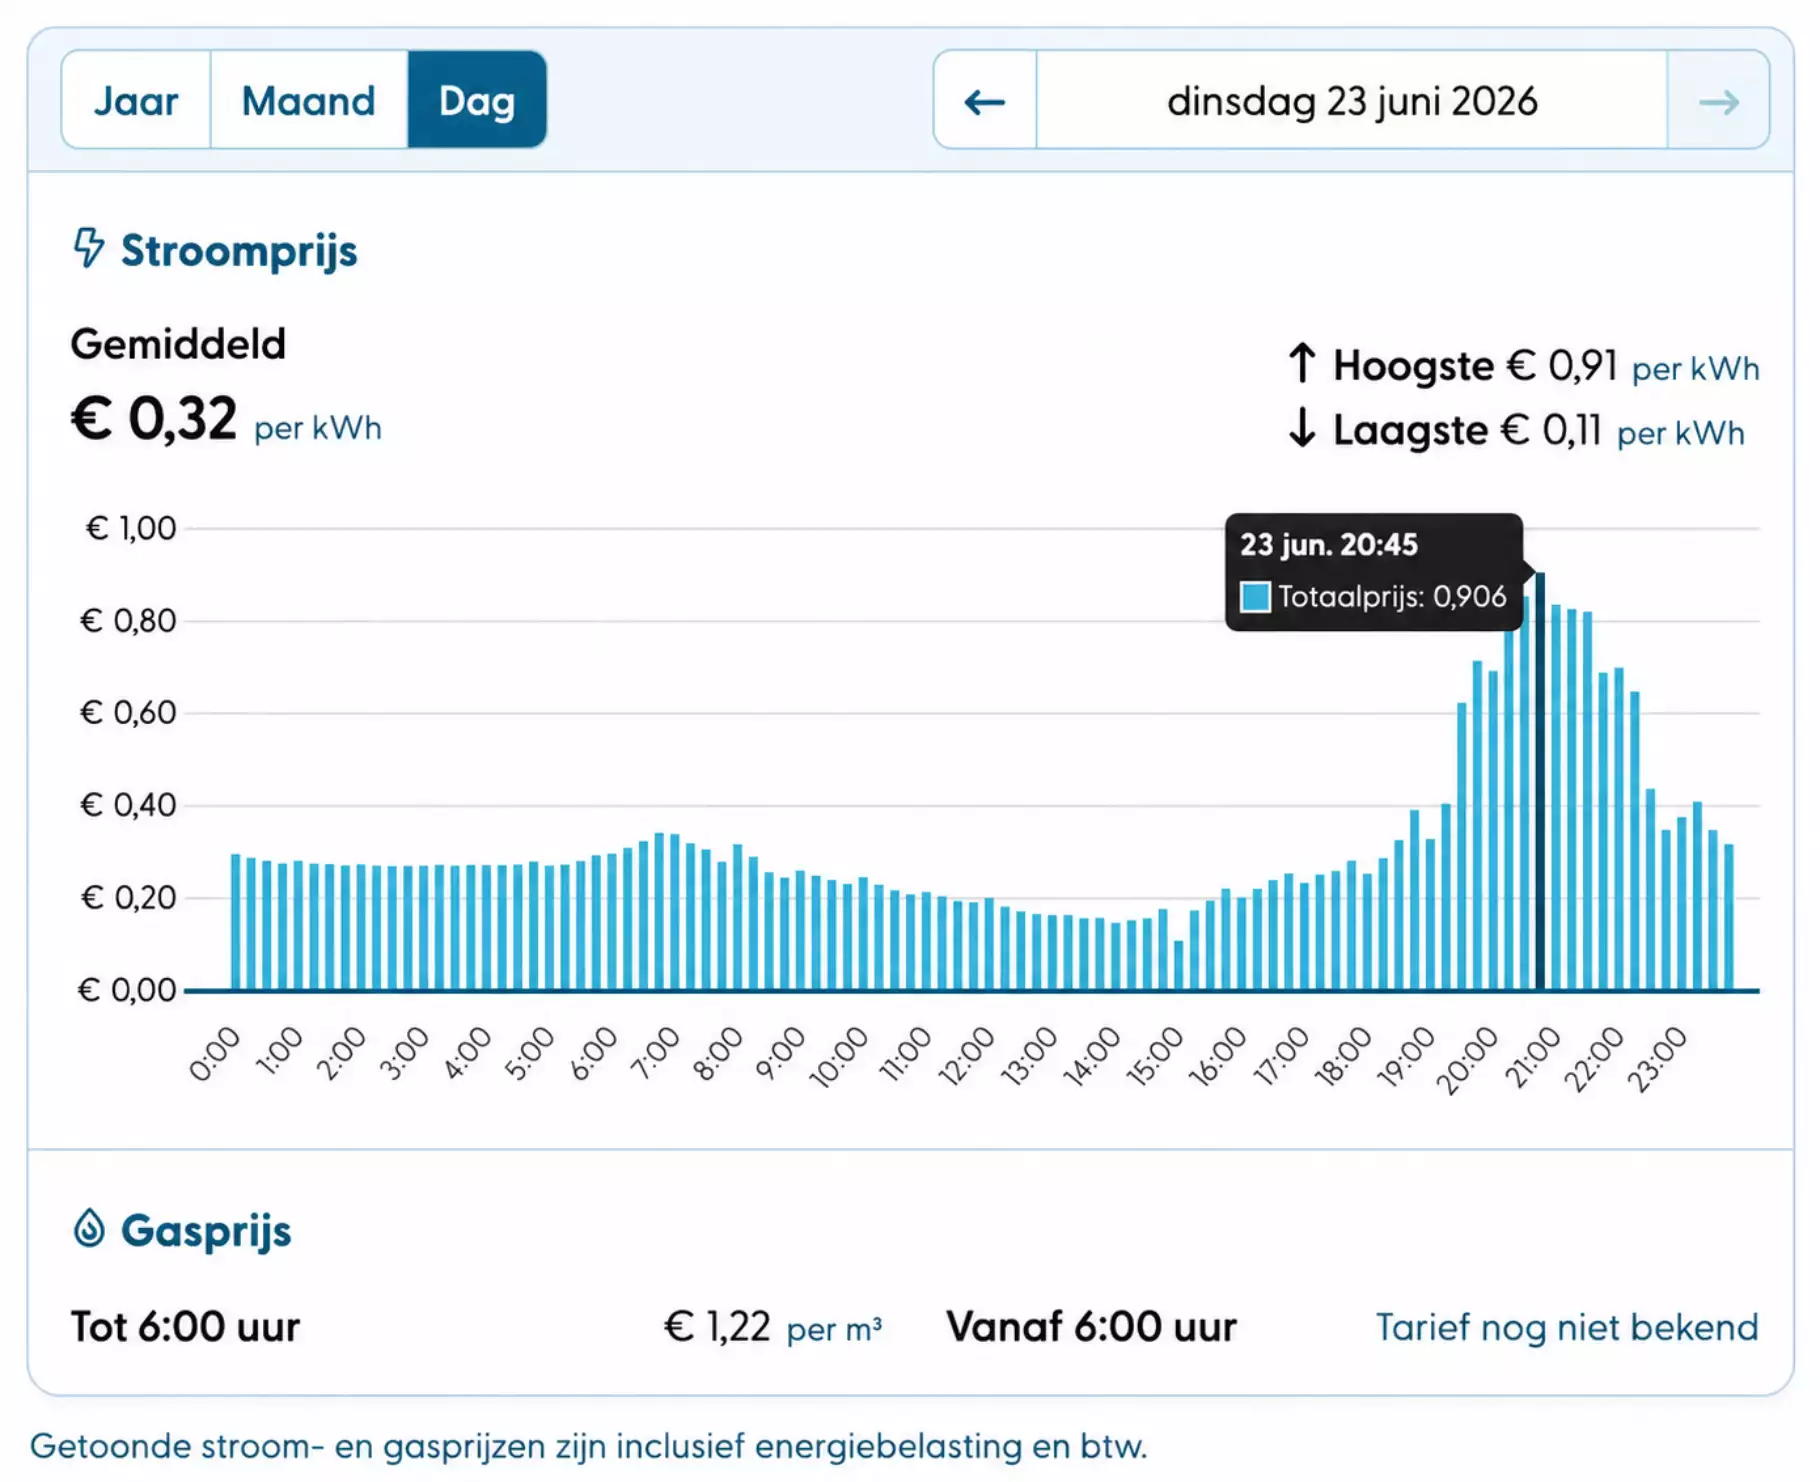The width and height of the screenshot is (1820, 1482).
Task: Click the € 0,20 y-axis label
Action: 129,898
